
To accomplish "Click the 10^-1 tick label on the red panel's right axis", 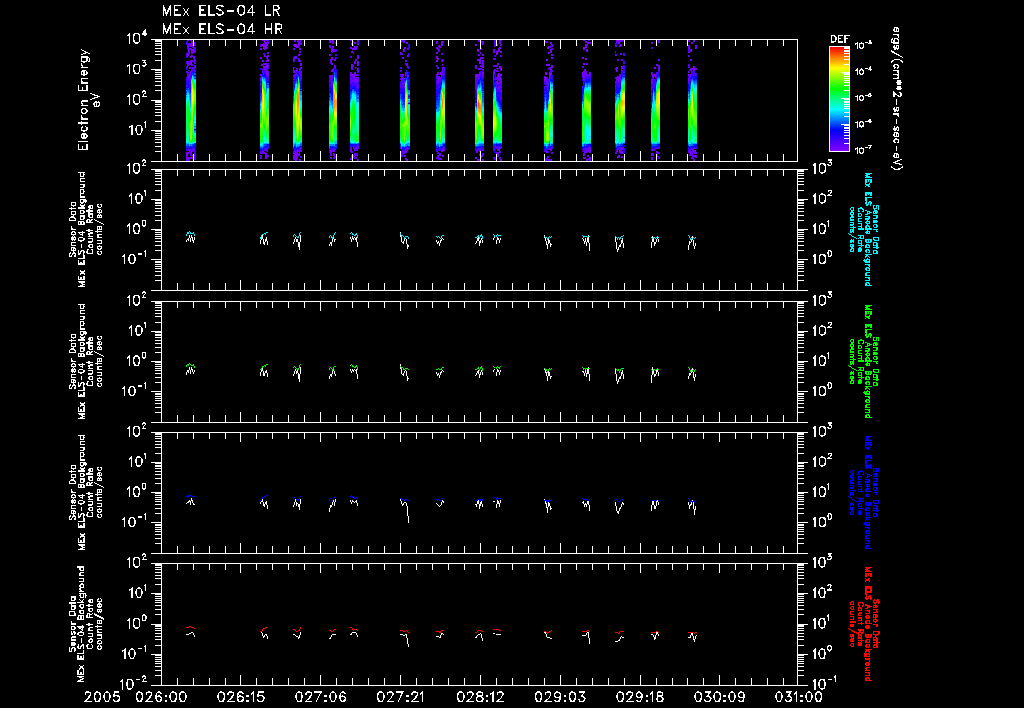I will [823, 684].
